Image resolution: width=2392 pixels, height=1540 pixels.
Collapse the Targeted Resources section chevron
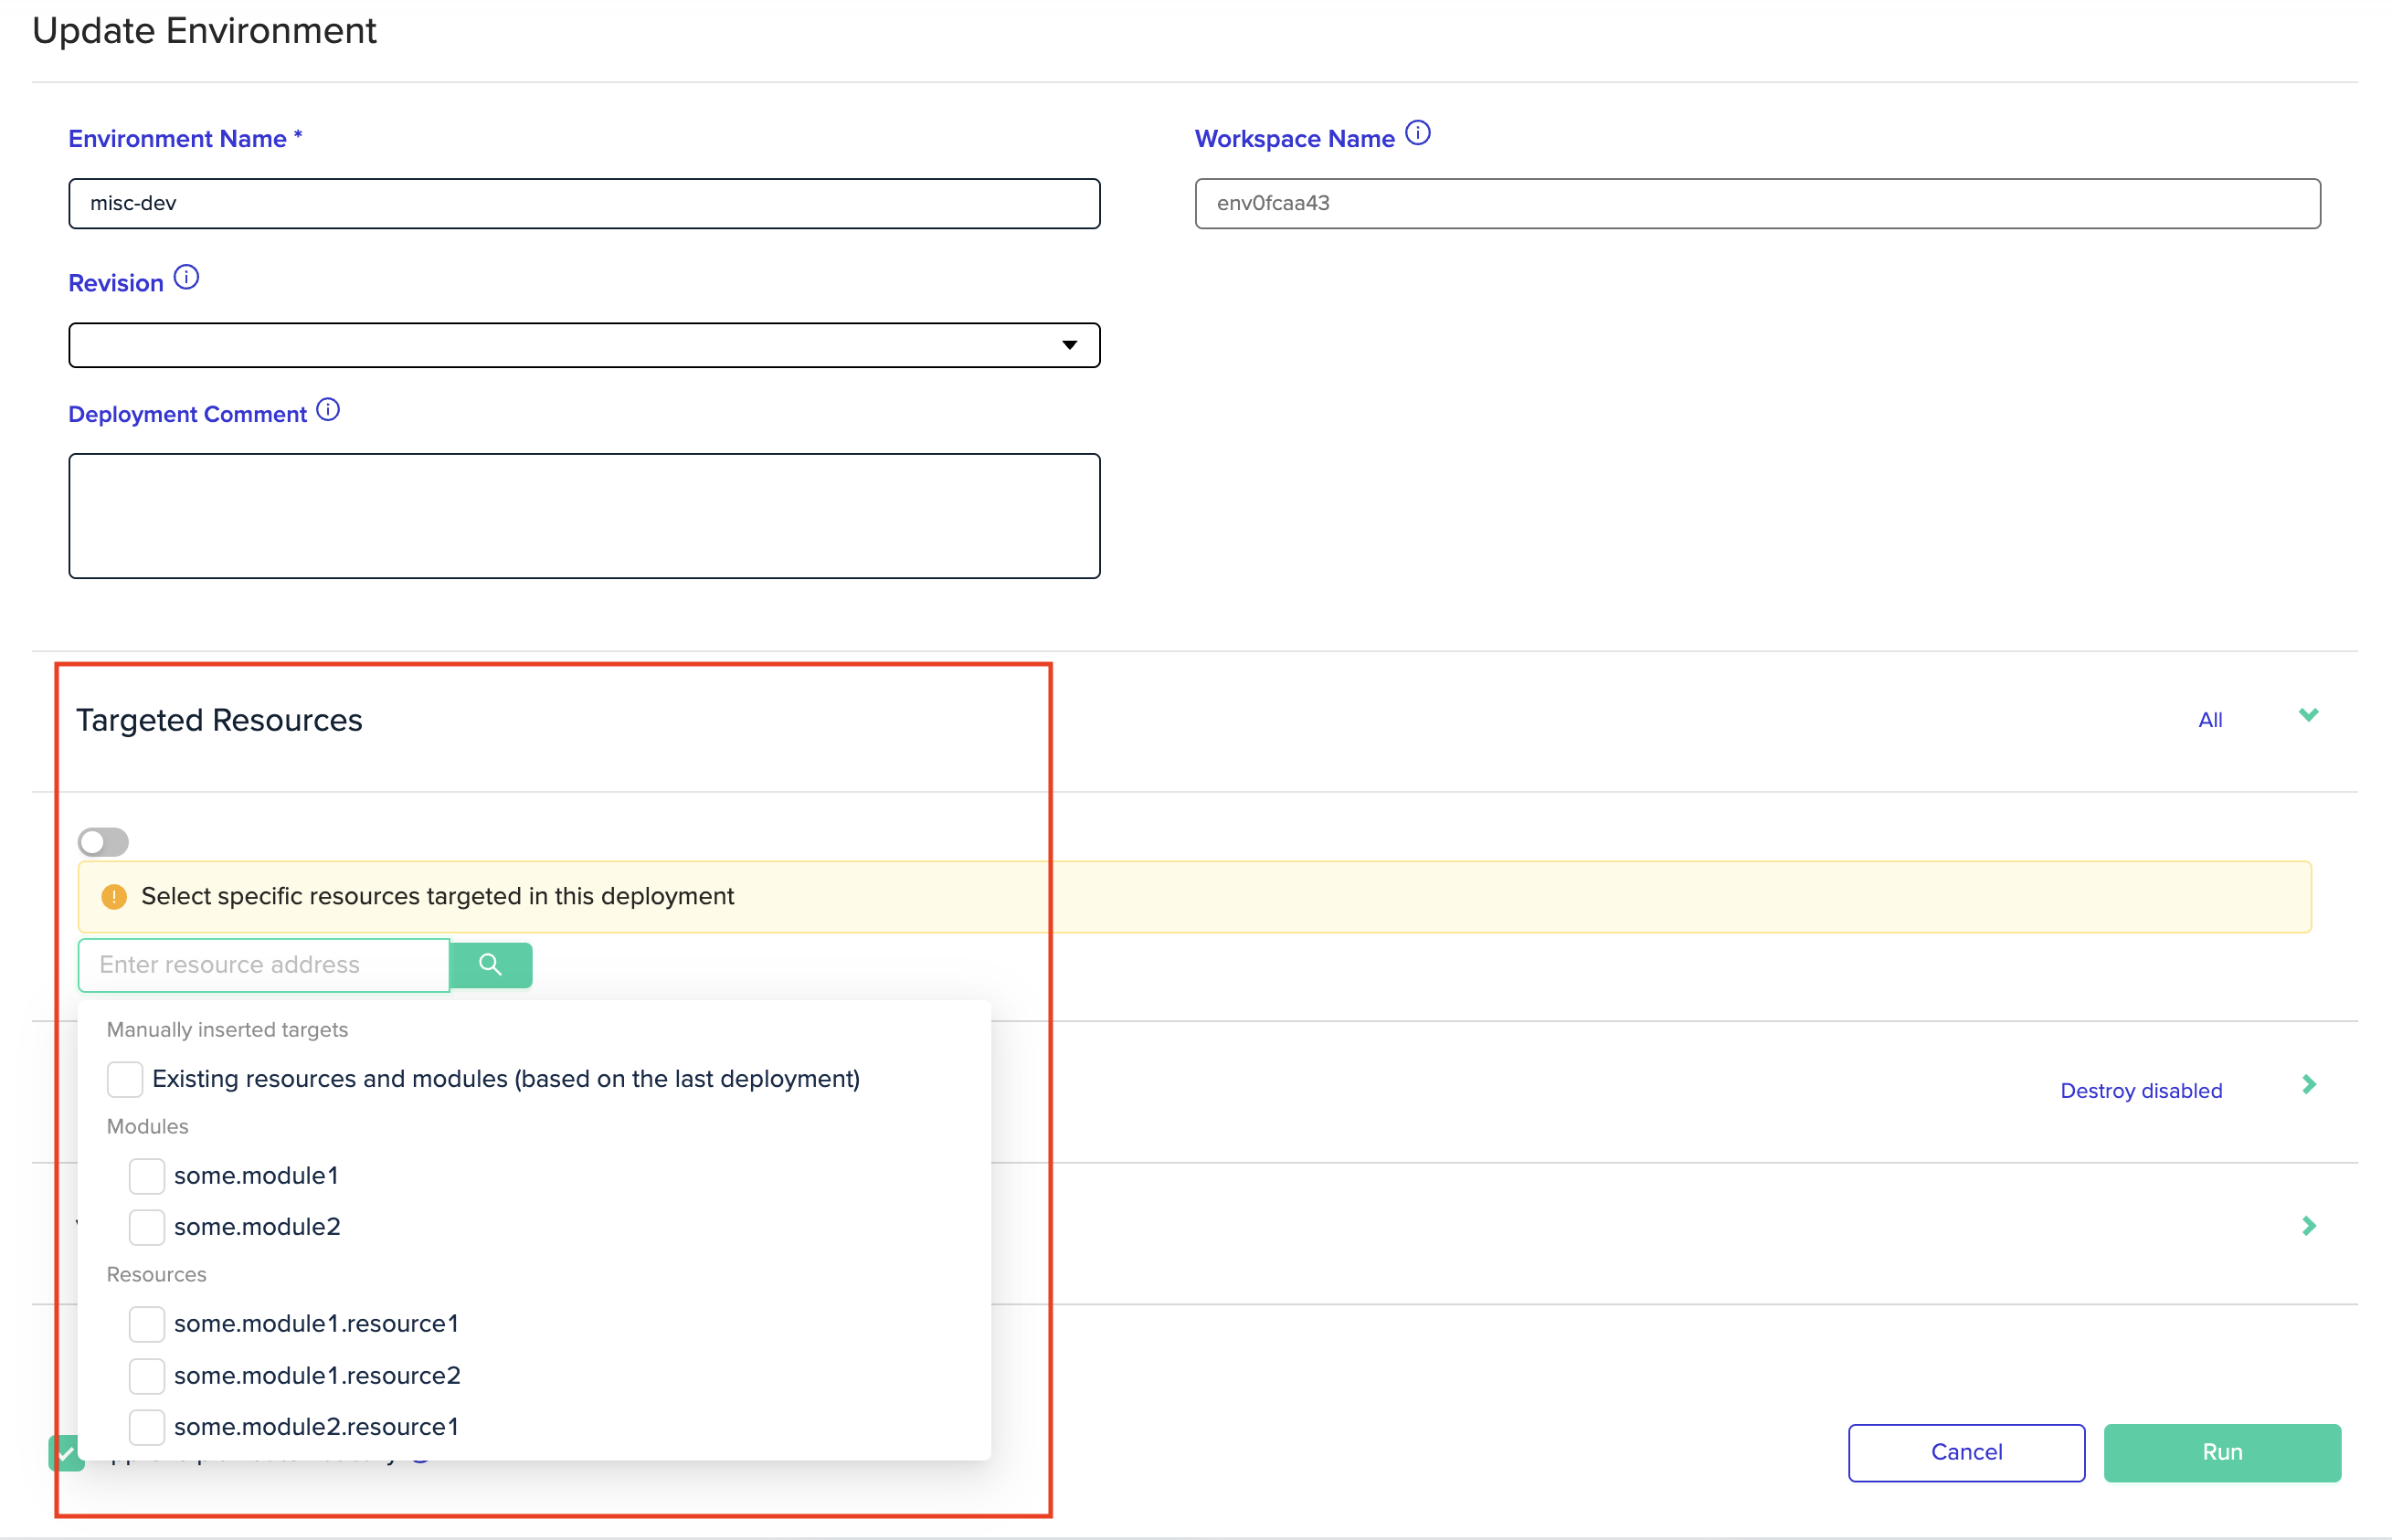2308,715
